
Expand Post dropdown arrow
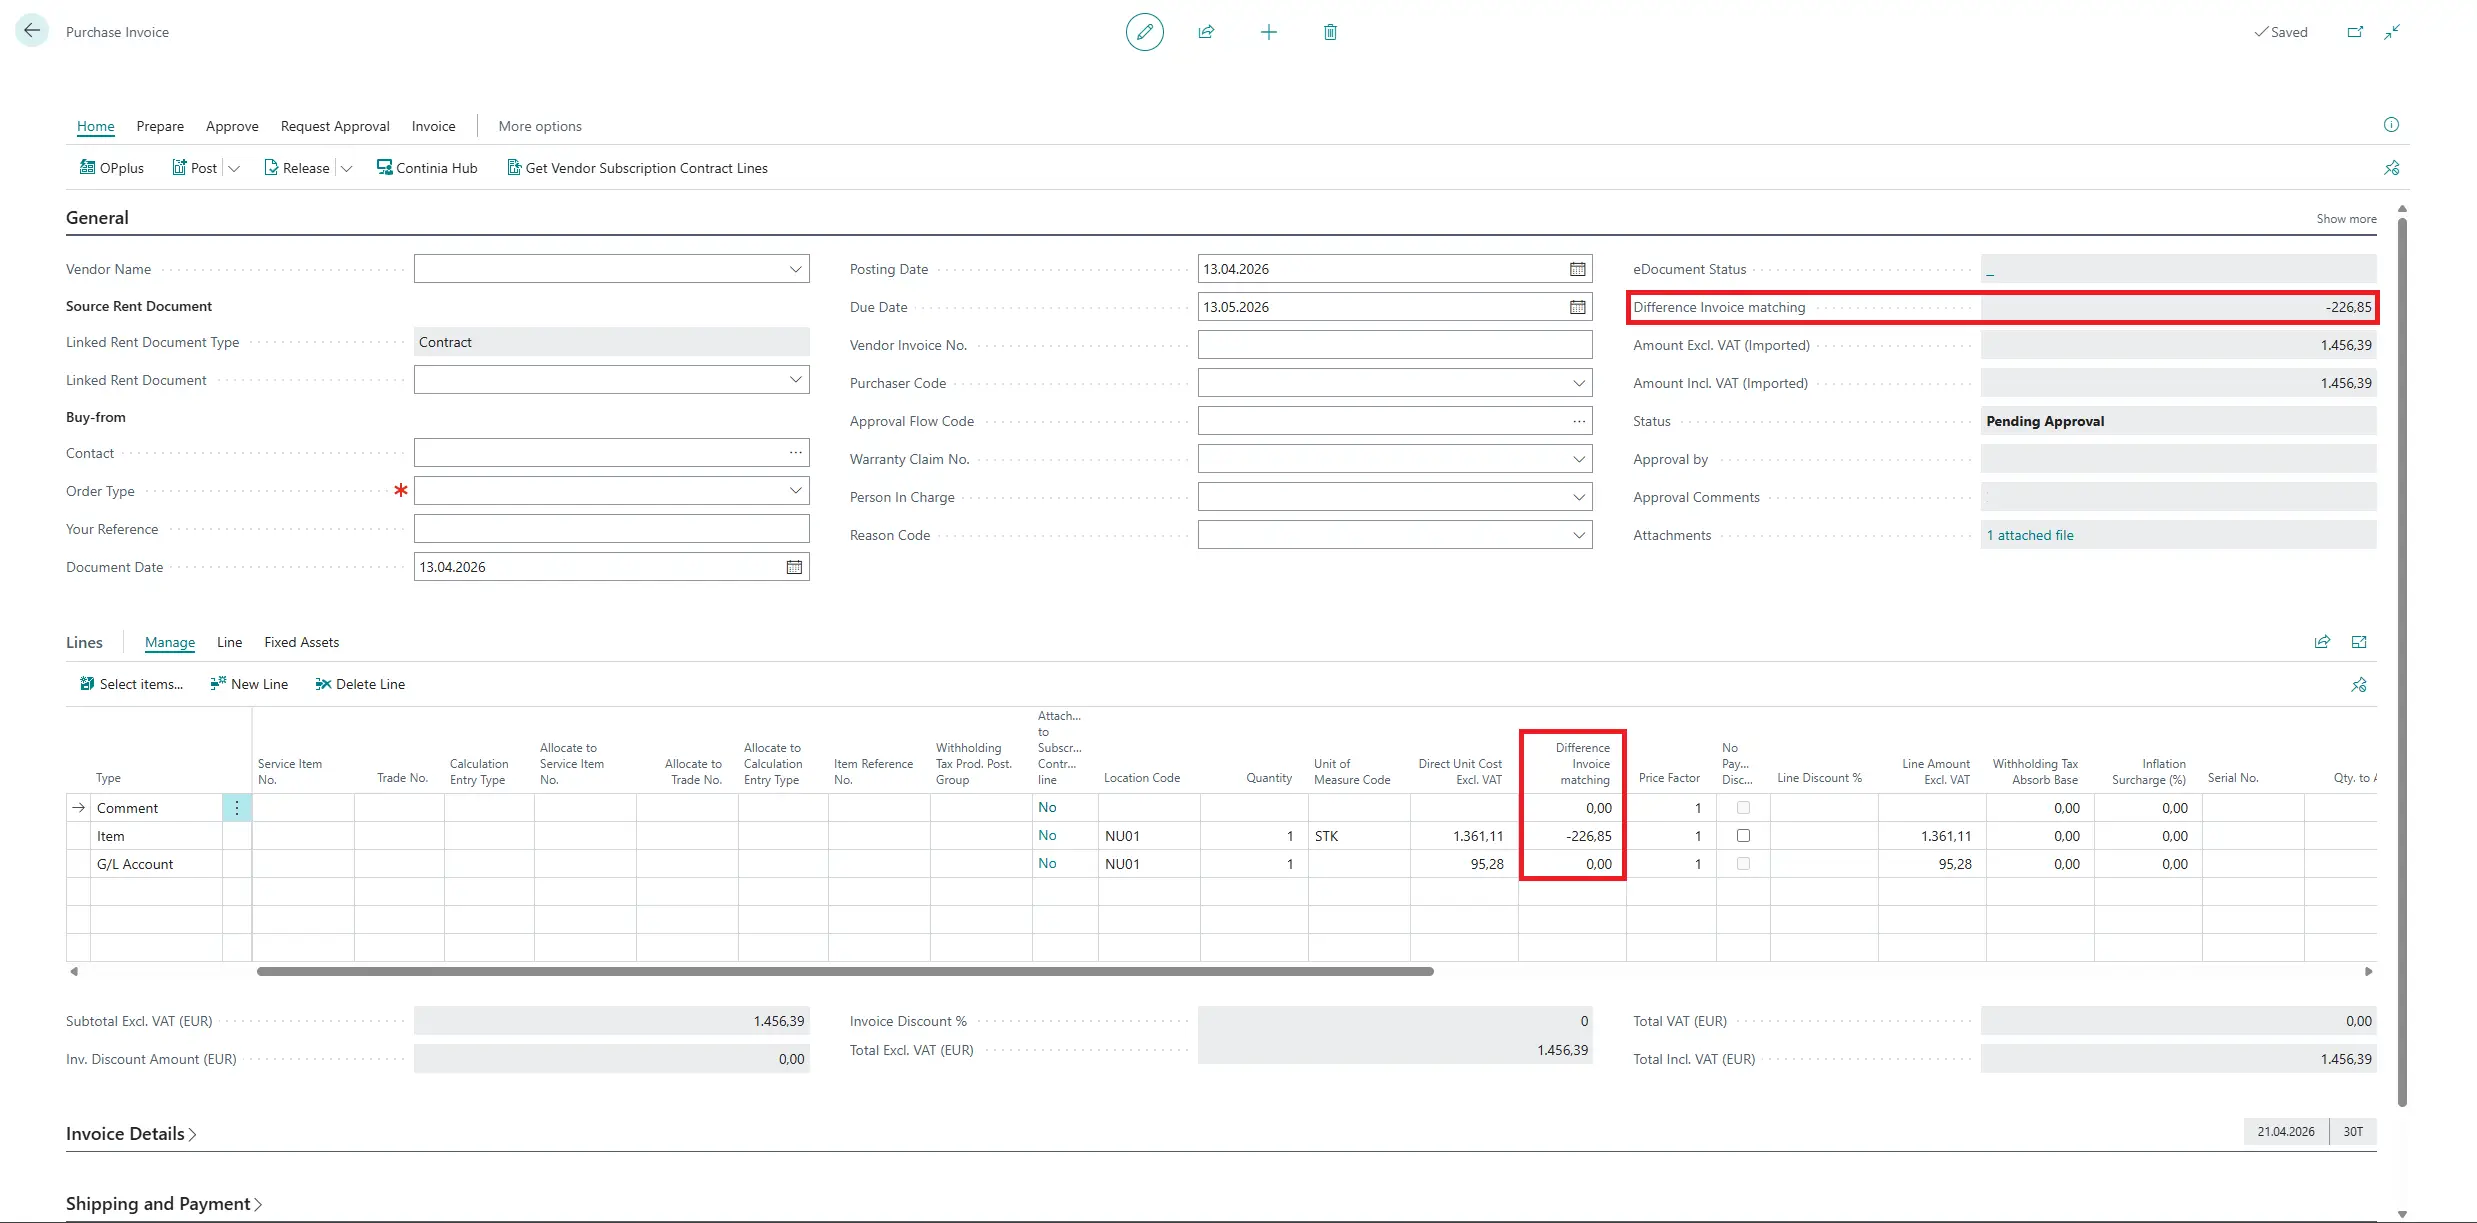(x=234, y=168)
